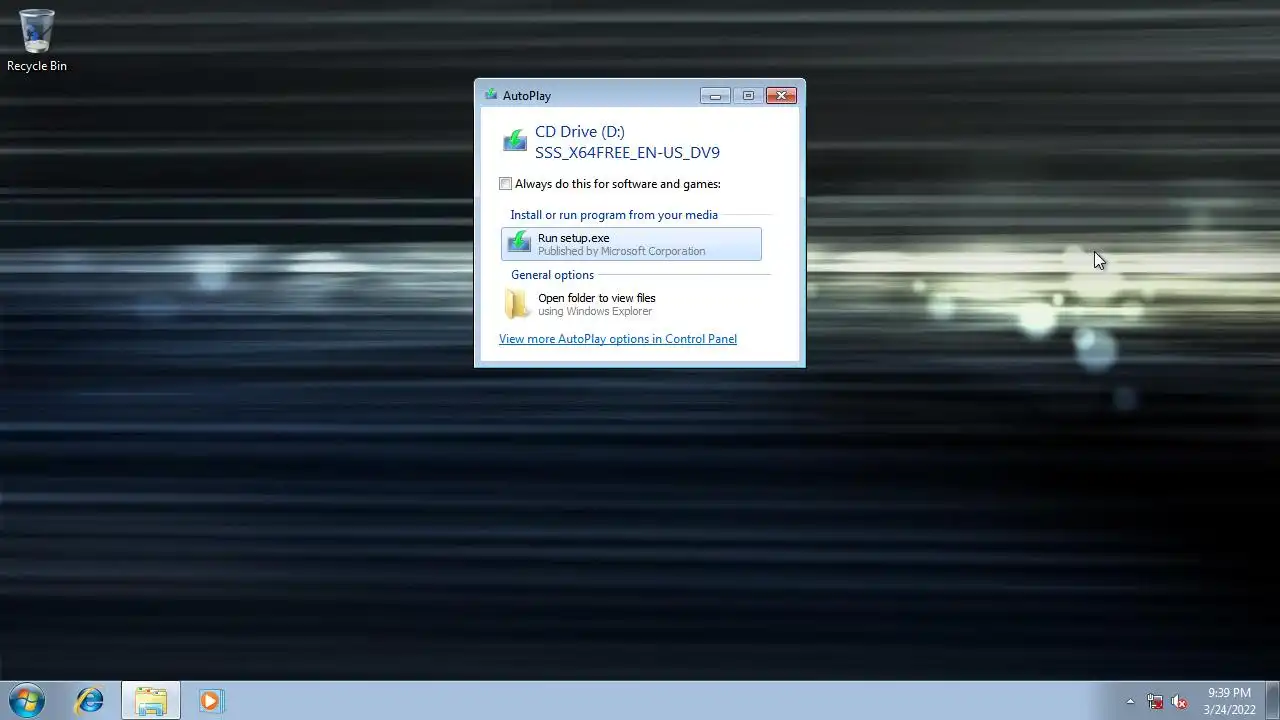Click the AutoPlay title bar icon
Screen dimensions: 1280x720
(491, 95)
